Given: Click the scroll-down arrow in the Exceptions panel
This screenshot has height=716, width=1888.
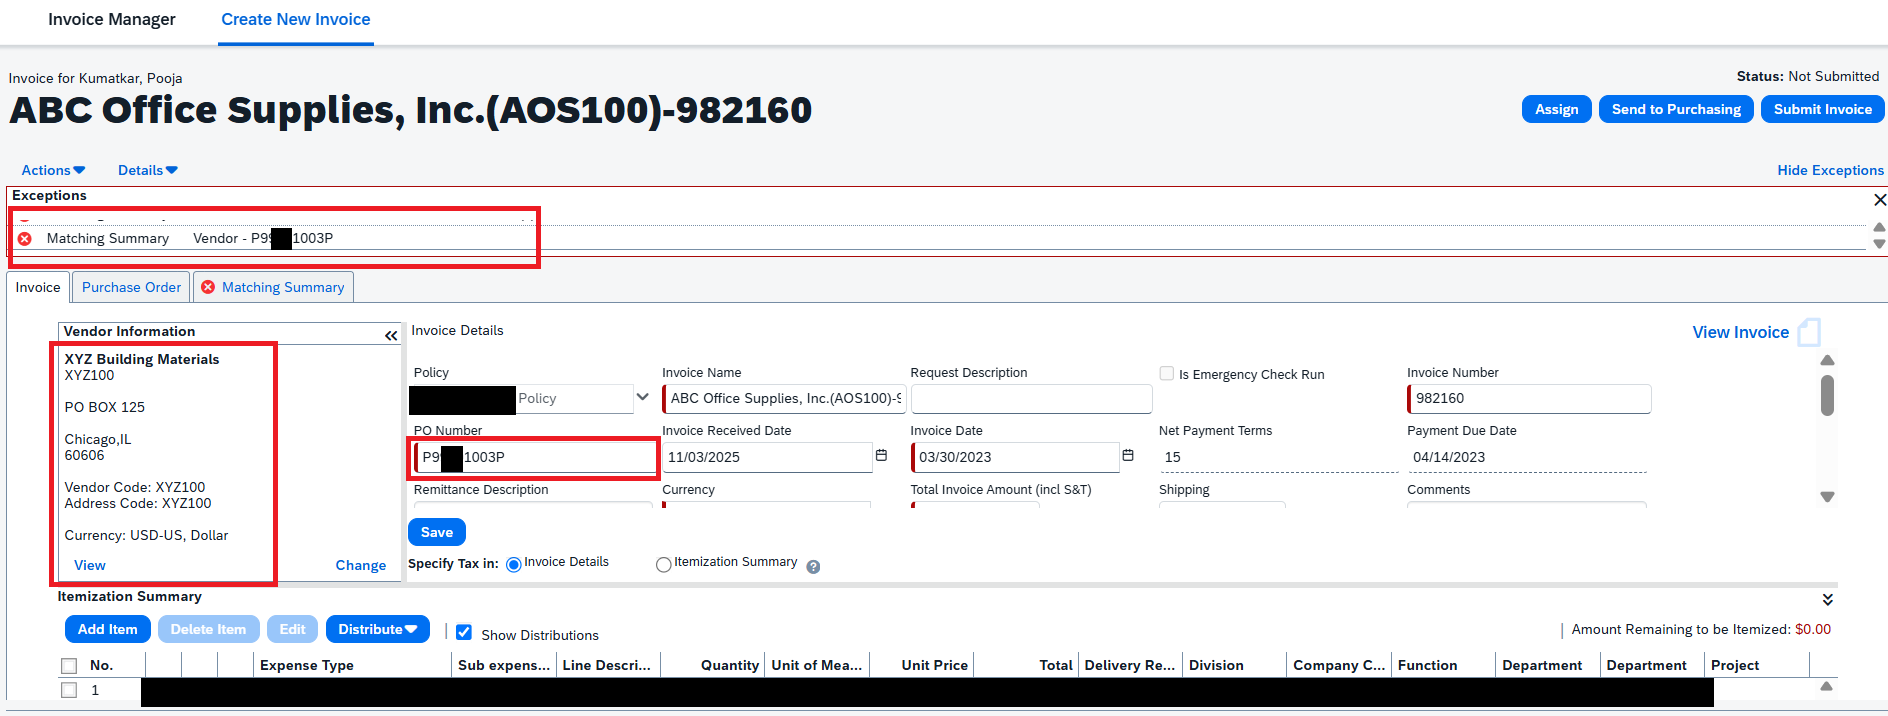Looking at the screenshot, I should pos(1879,244).
